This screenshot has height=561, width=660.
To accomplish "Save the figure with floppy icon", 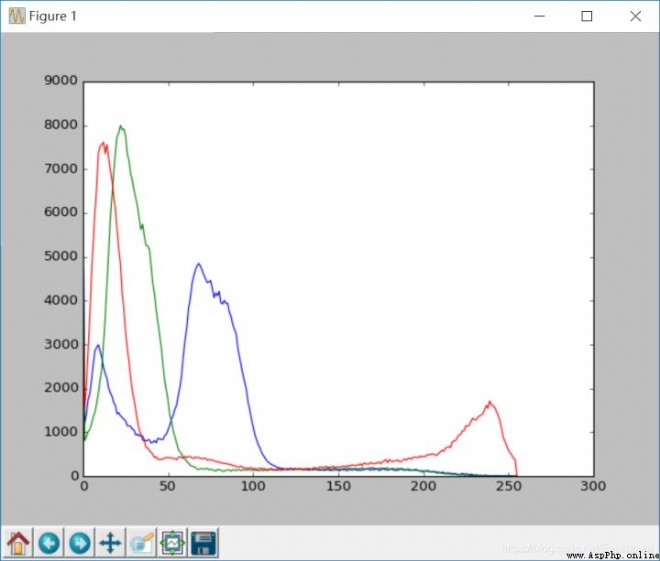I will pyautogui.click(x=203, y=543).
